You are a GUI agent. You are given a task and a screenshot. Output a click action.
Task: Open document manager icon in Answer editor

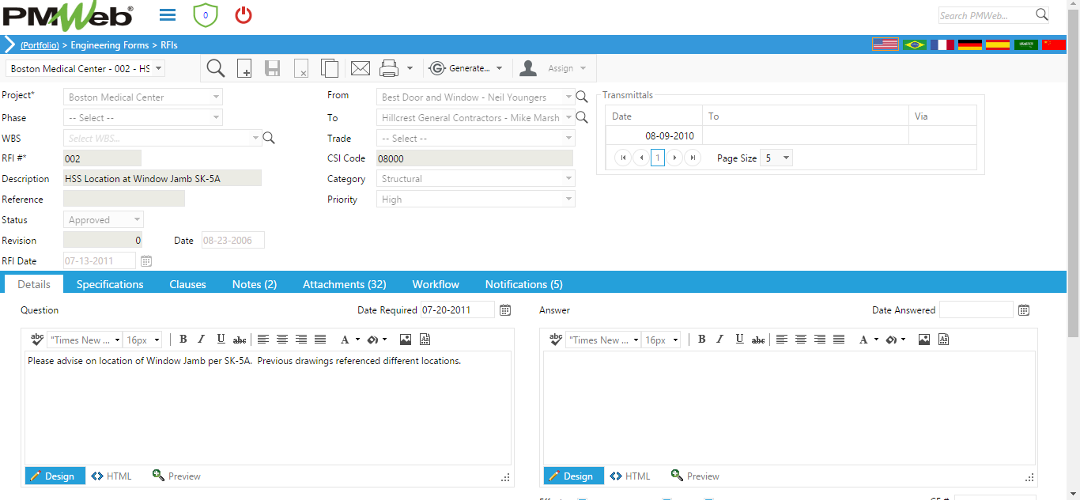click(x=943, y=339)
